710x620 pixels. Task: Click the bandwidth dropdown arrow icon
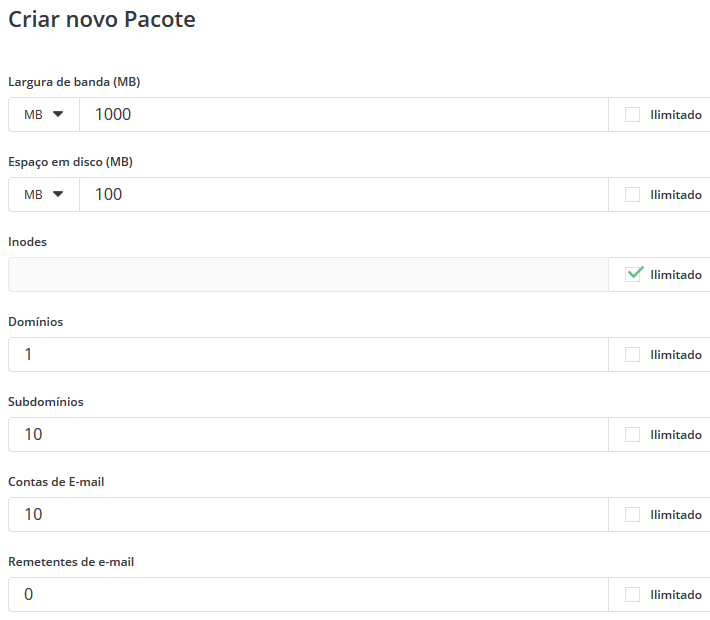58,114
